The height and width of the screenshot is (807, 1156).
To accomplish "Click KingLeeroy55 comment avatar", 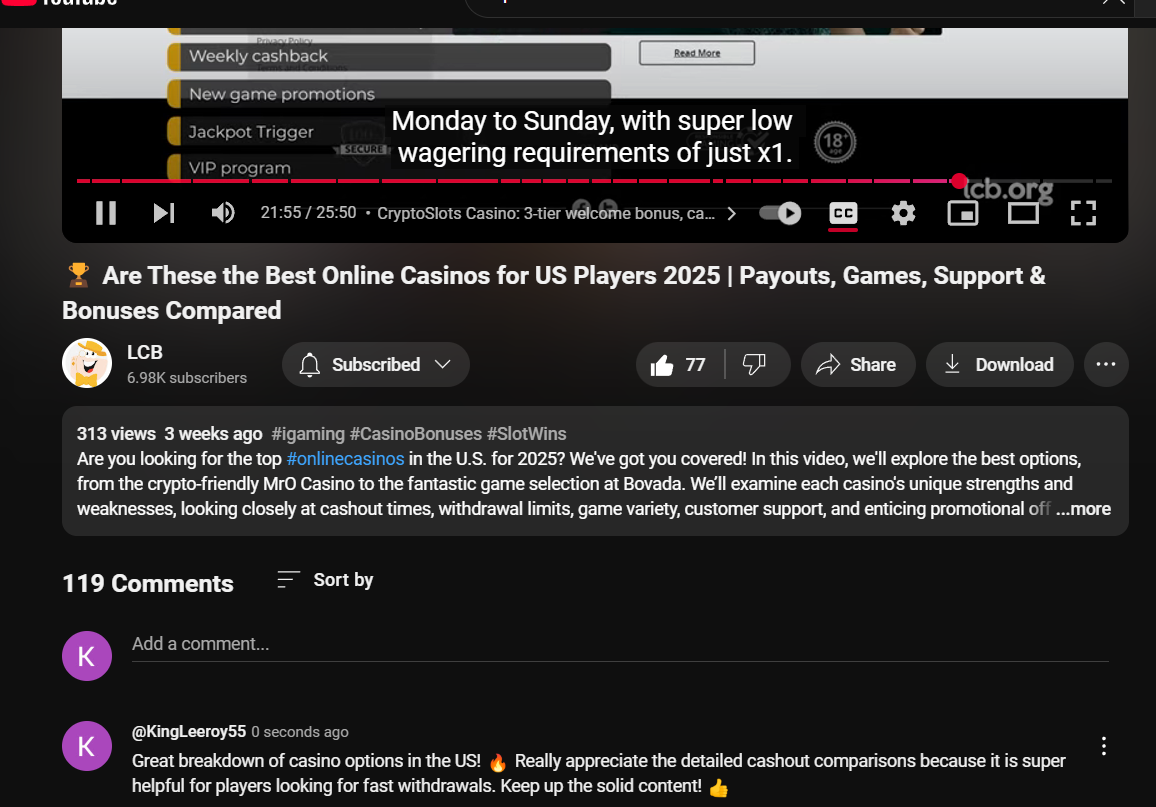I will coord(87,746).
